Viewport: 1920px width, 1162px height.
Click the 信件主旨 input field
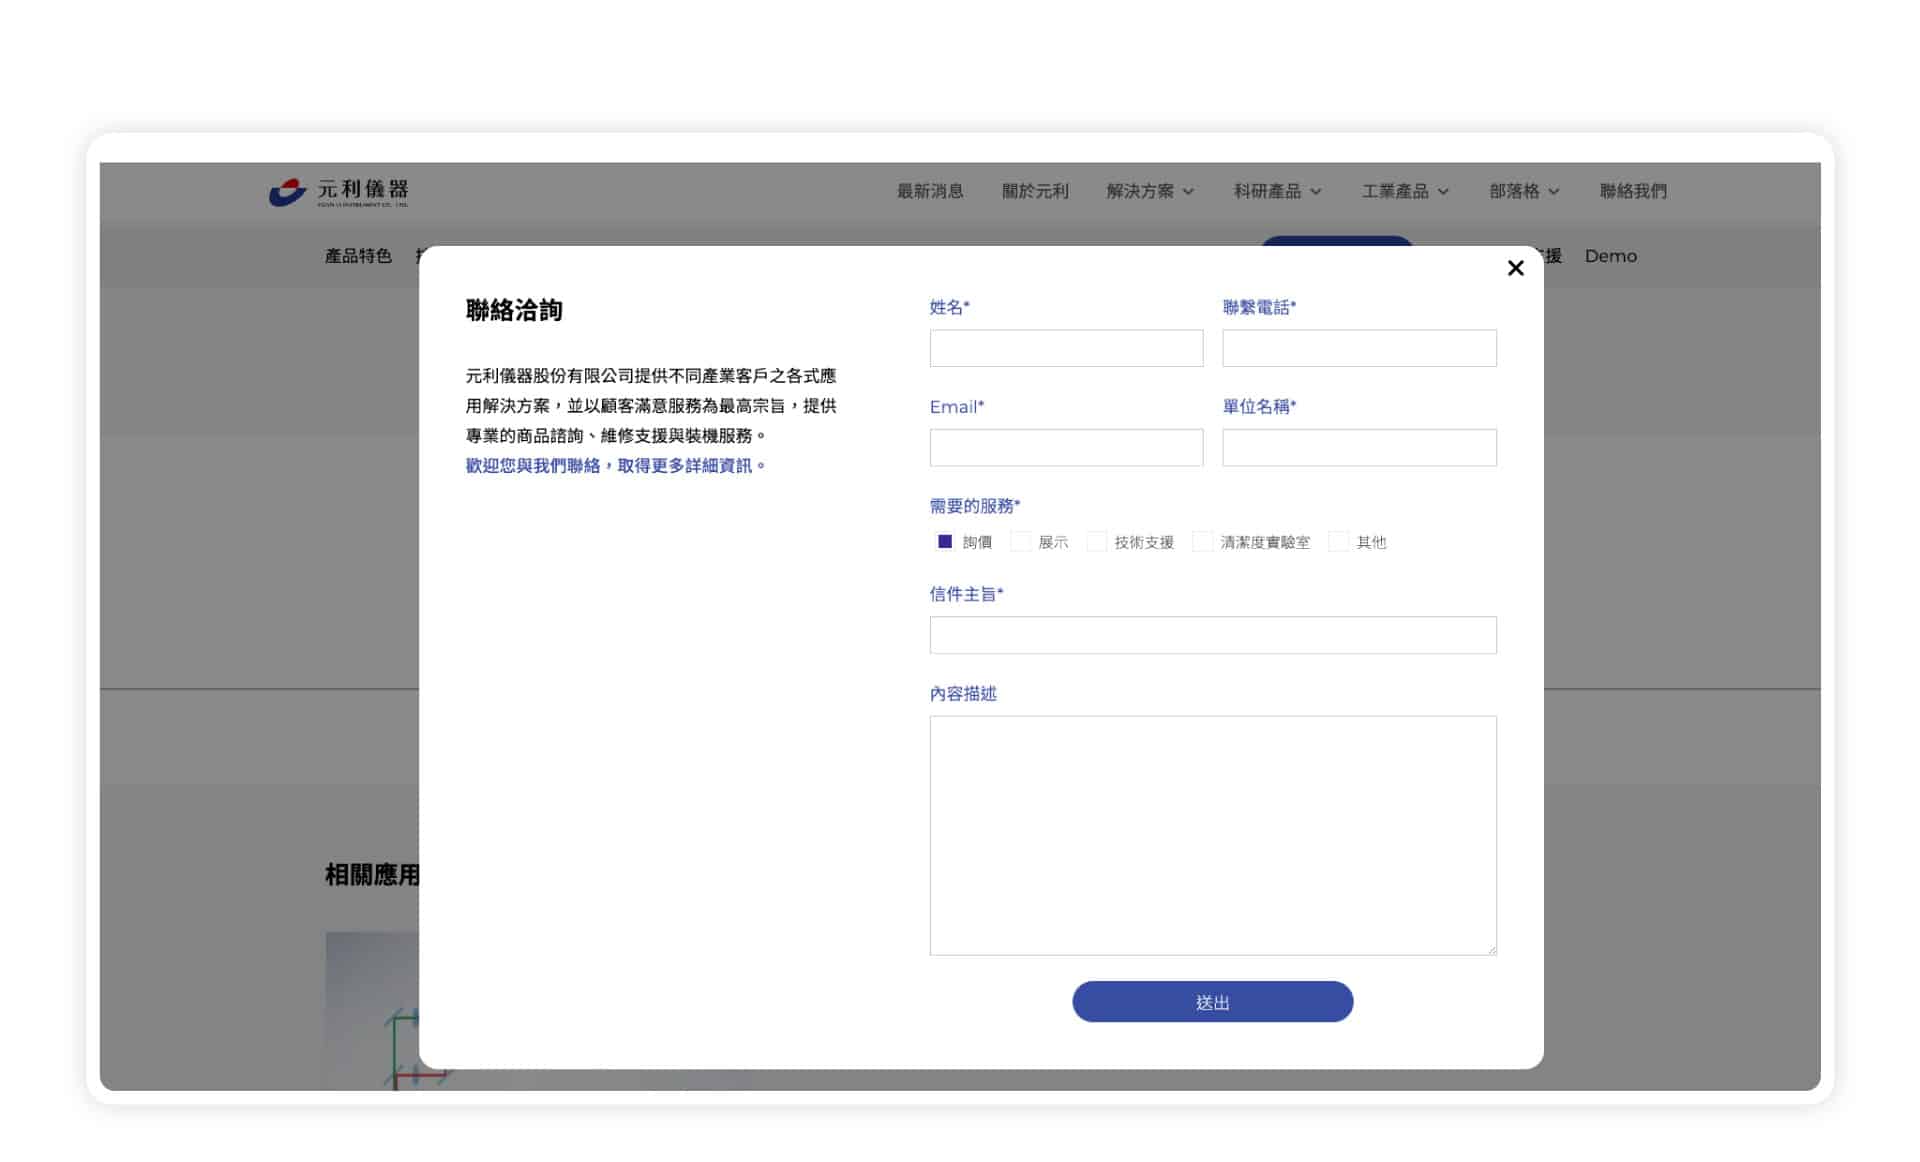[x=1213, y=635]
